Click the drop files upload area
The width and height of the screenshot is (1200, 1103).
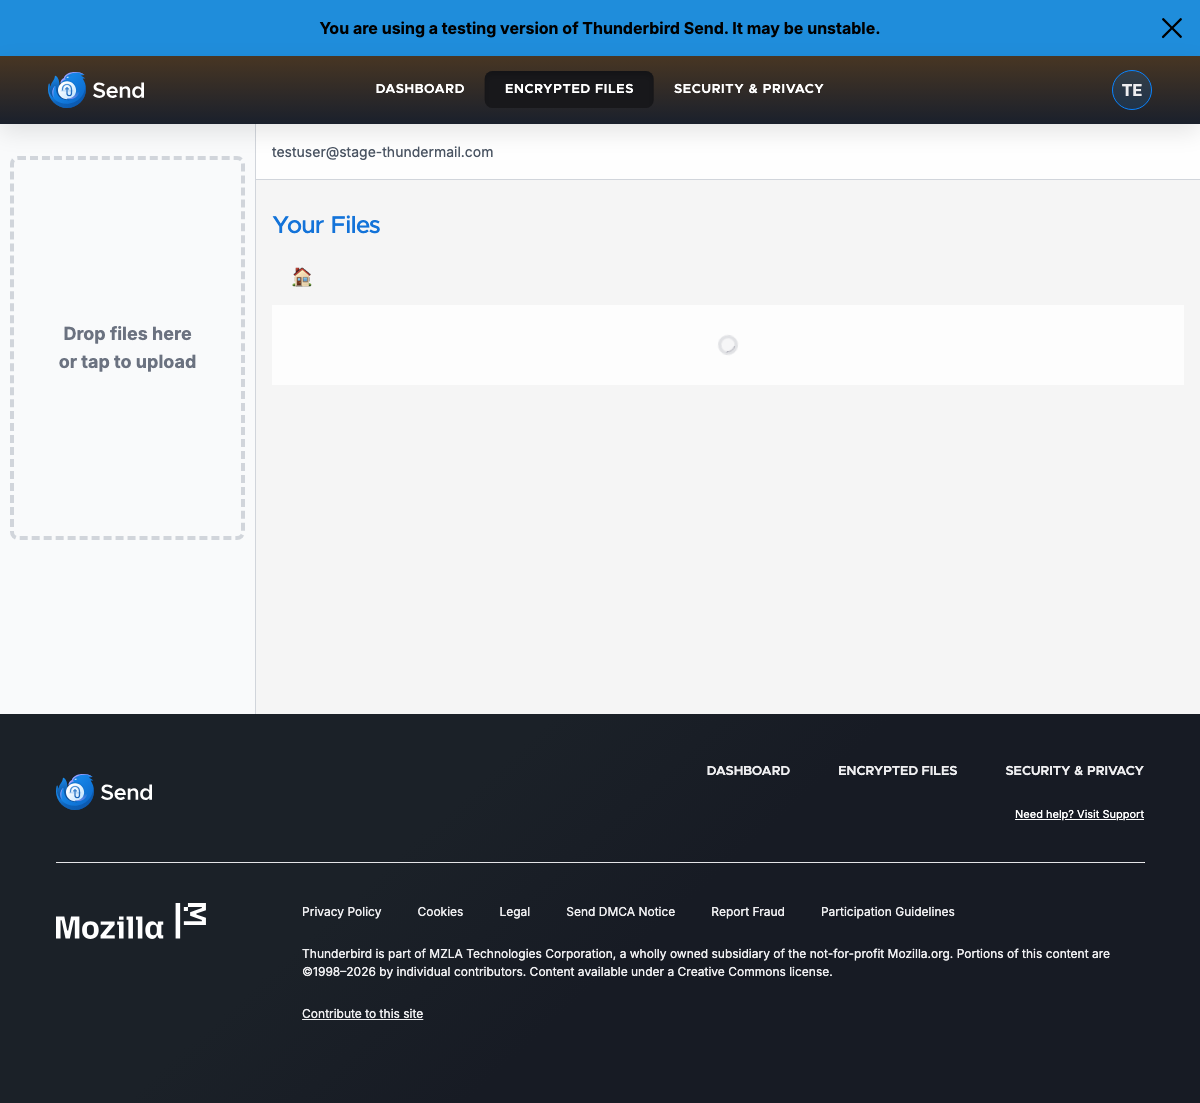127,348
